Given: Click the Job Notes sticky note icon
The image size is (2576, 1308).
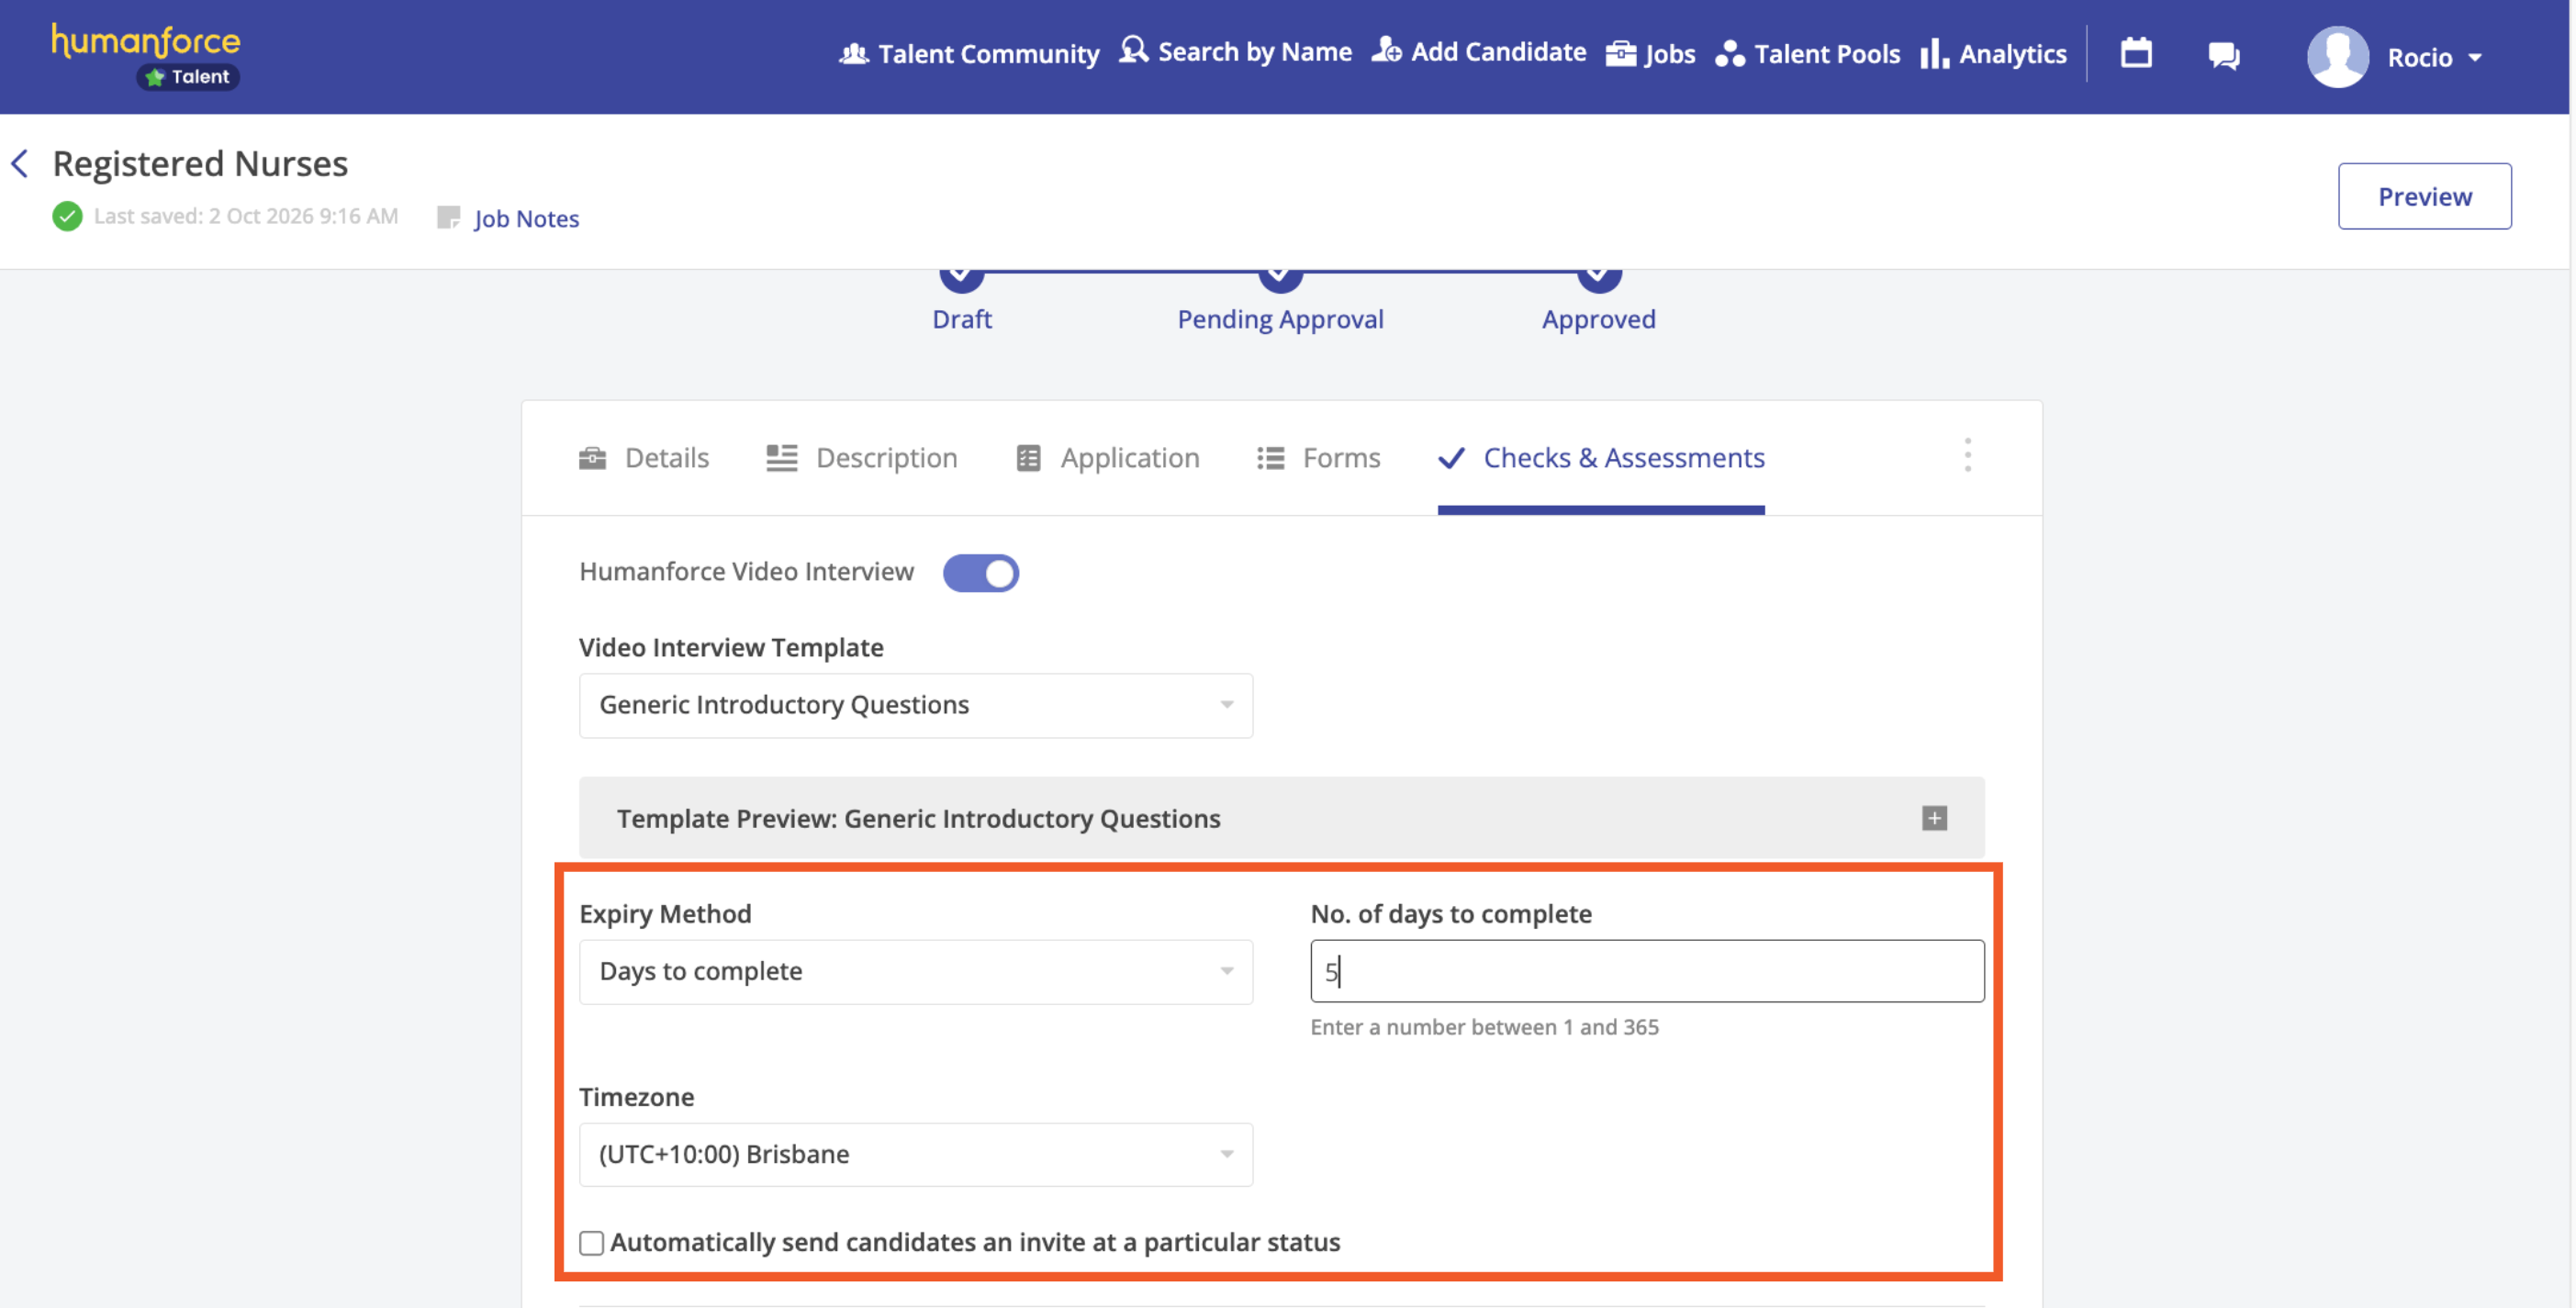Looking at the screenshot, I should 448,217.
